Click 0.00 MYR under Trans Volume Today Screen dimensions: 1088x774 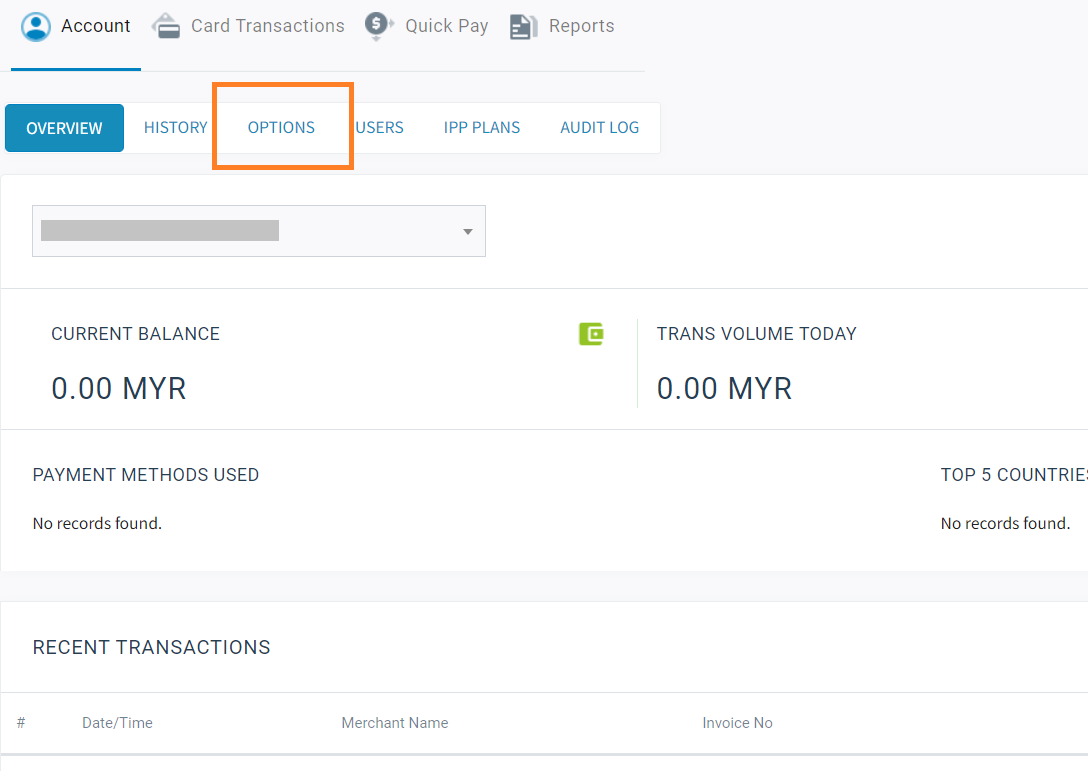click(724, 389)
